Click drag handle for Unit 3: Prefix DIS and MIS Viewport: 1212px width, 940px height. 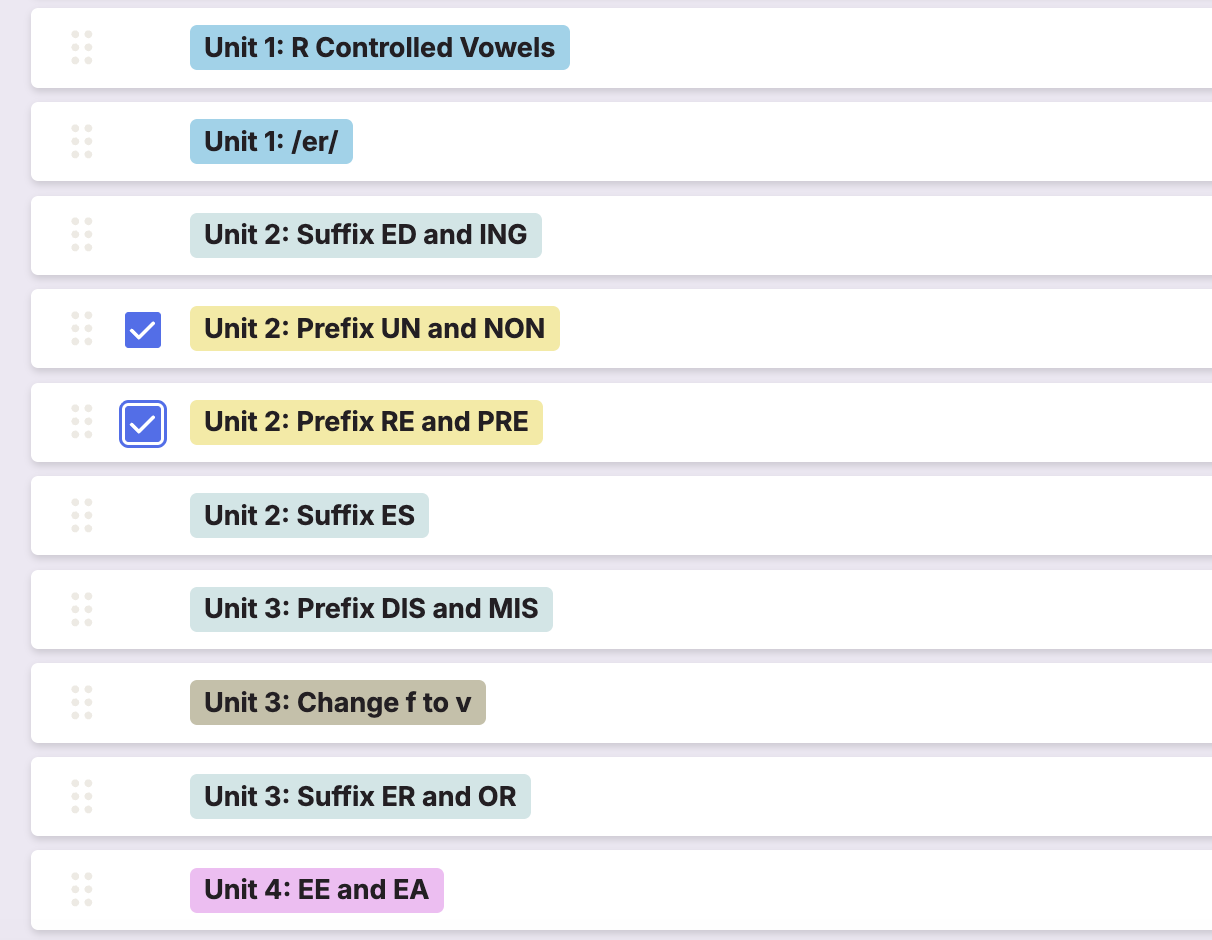pos(82,609)
